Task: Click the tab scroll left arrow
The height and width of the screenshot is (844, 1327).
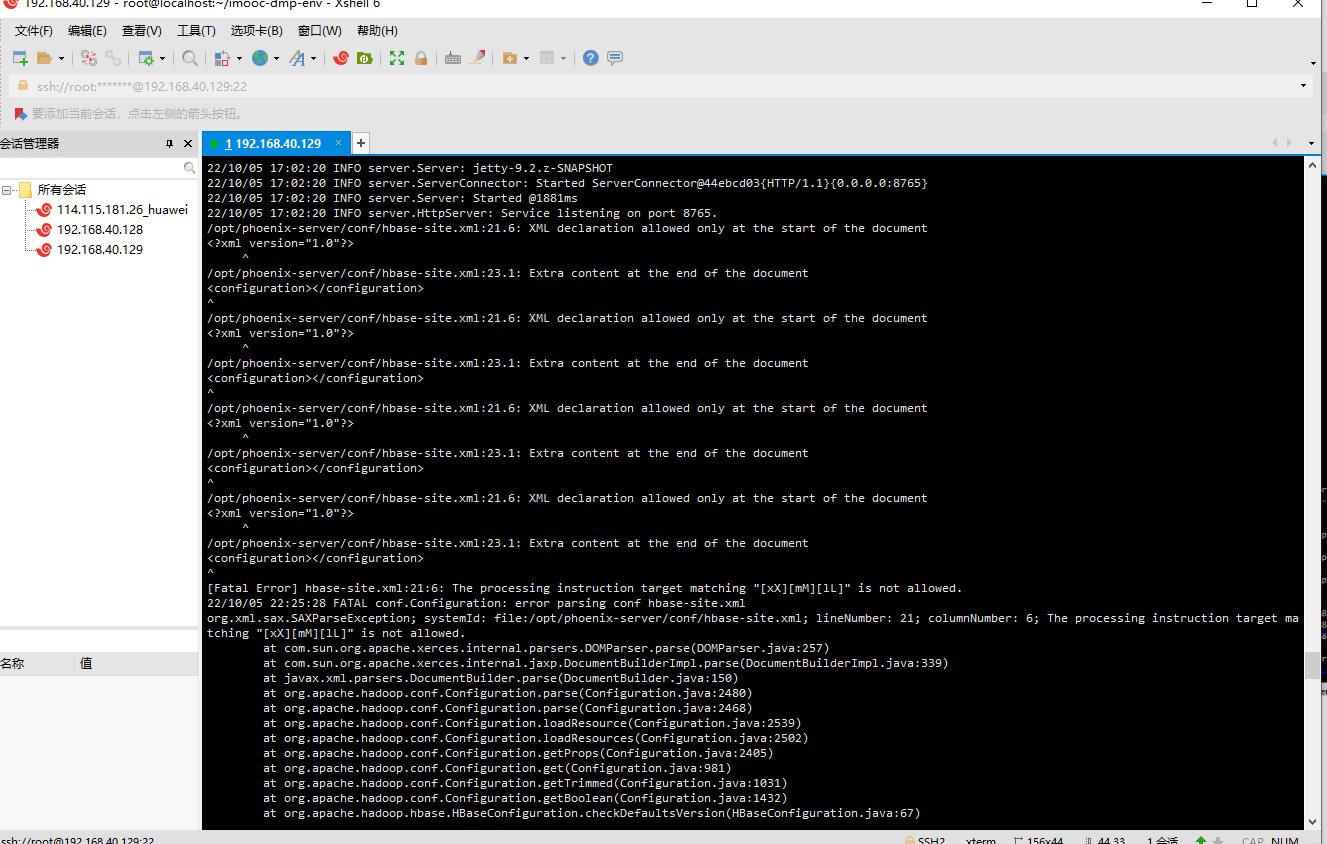Action: (1275, 143)
